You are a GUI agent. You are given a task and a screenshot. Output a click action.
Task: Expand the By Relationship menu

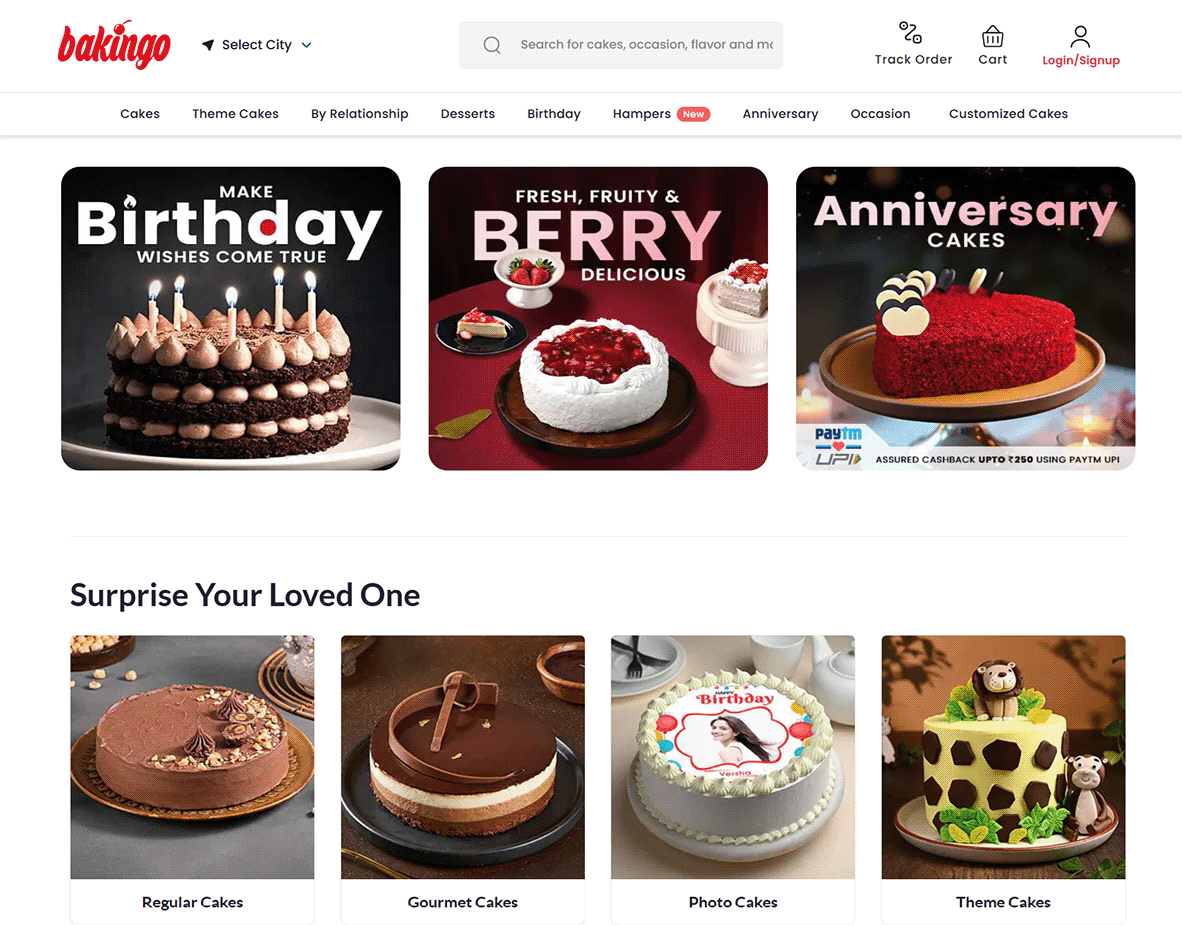point(360,114)
